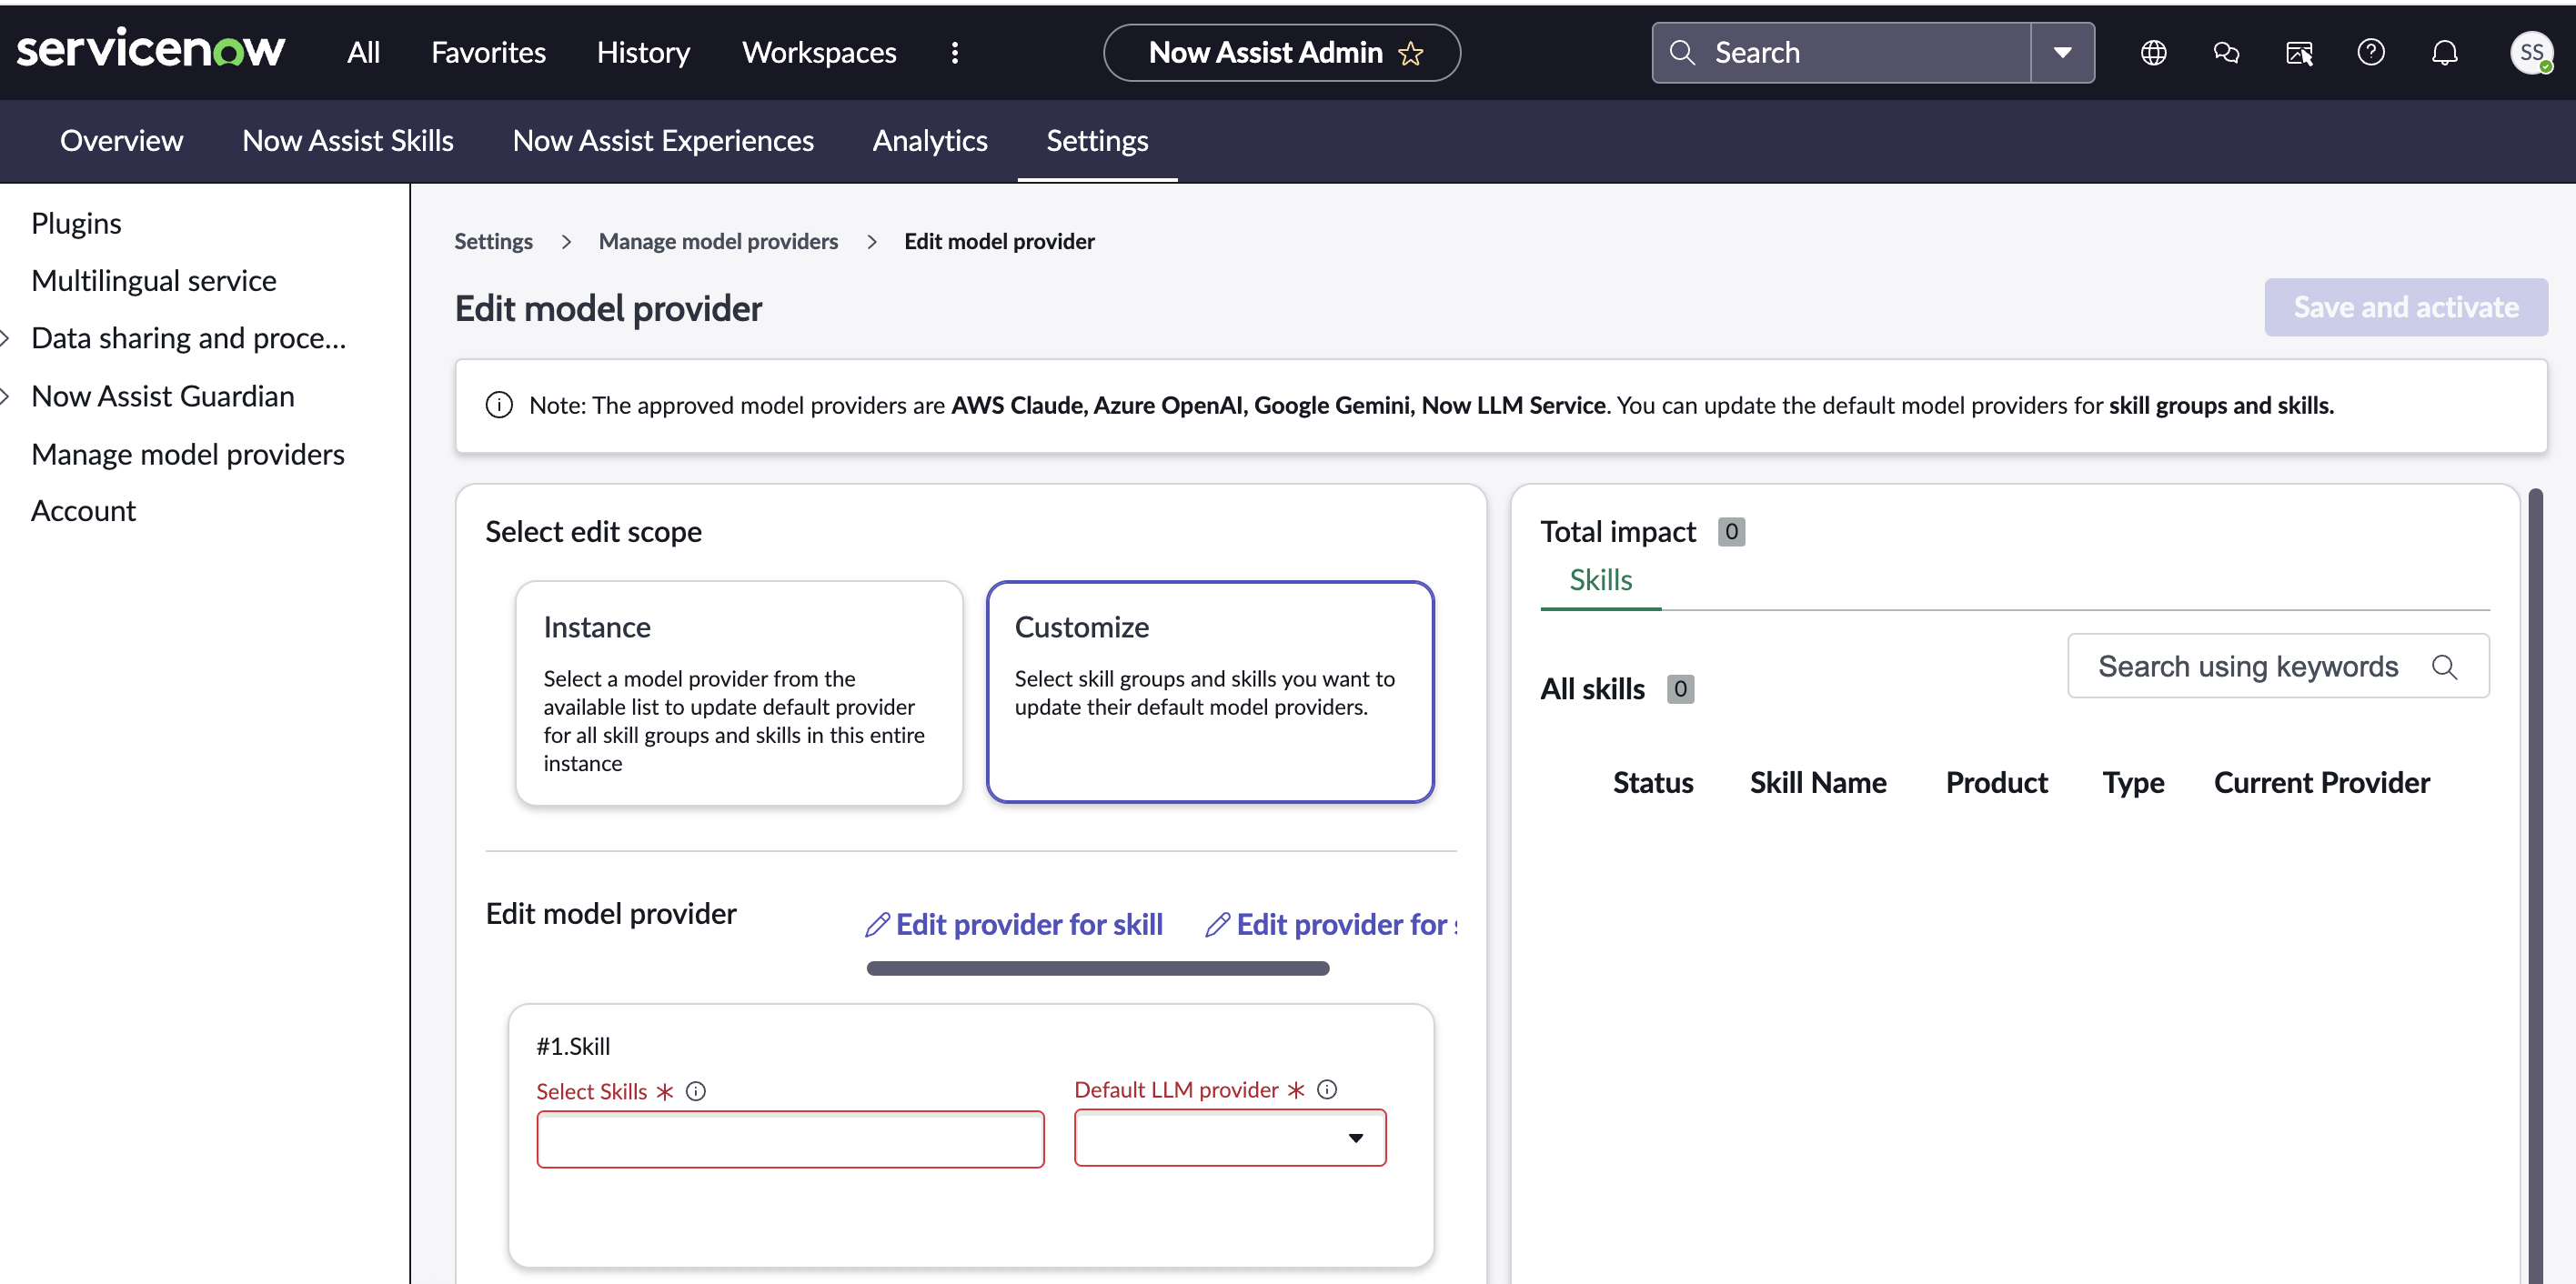Click Edit provider for skill link
This screenshot has height=1284, width=2576.
click(x=1014, y=925)
